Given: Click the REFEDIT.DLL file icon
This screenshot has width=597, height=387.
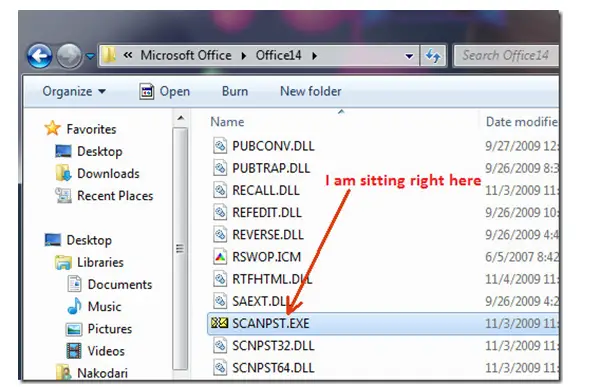Looking at the screenshot, I should coord(220,212).
